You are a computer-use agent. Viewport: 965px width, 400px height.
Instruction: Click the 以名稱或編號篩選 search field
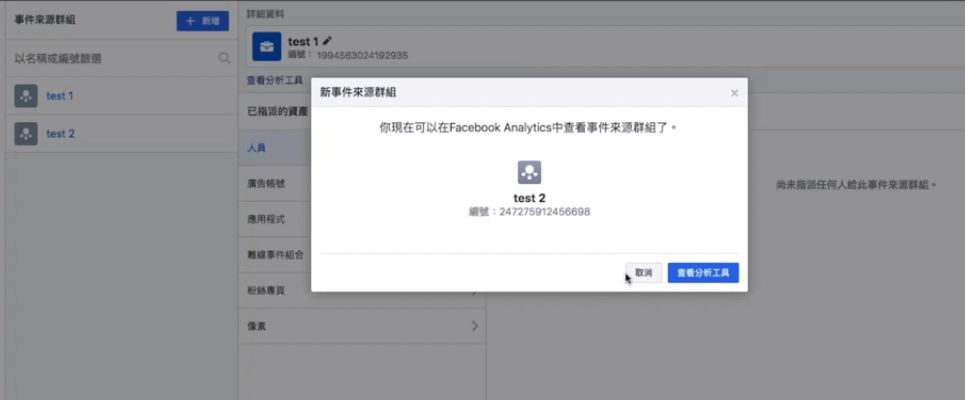[110, 59]
